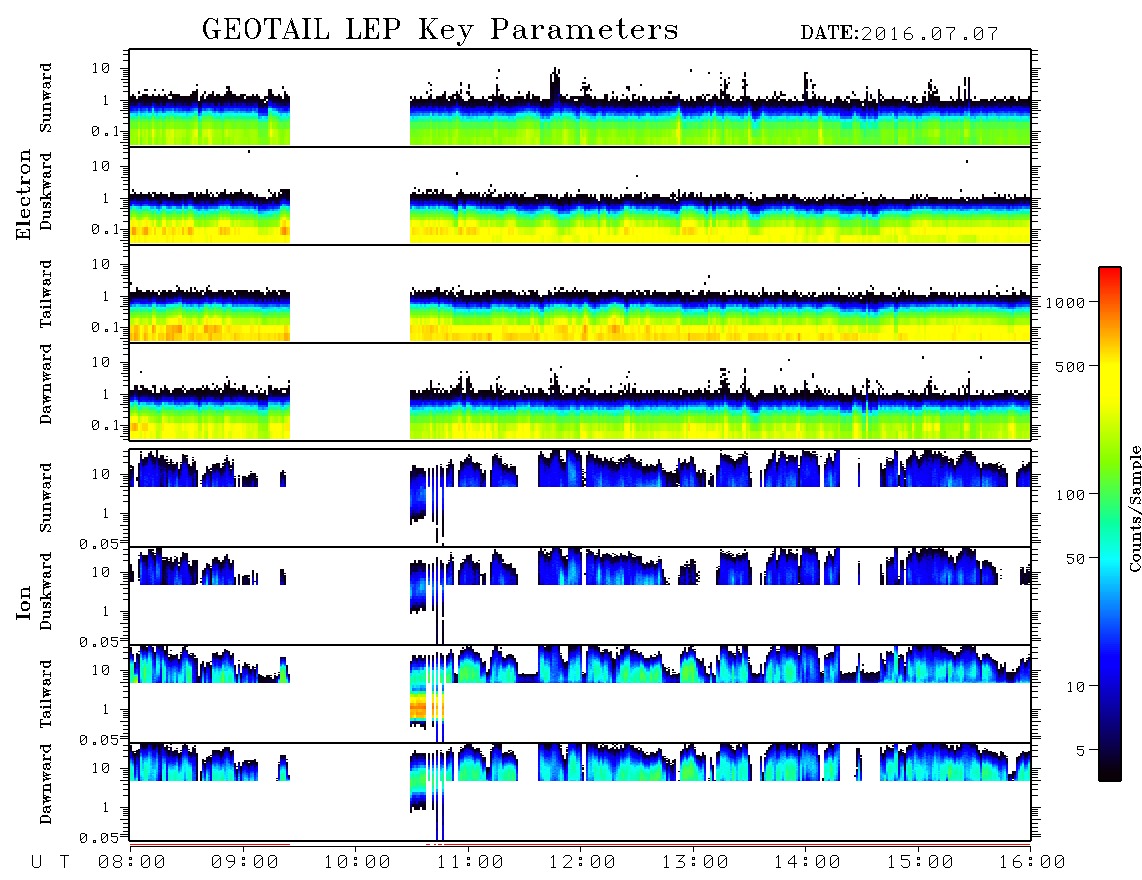Select the "15:00" time tick label

[x=920, y=863]
